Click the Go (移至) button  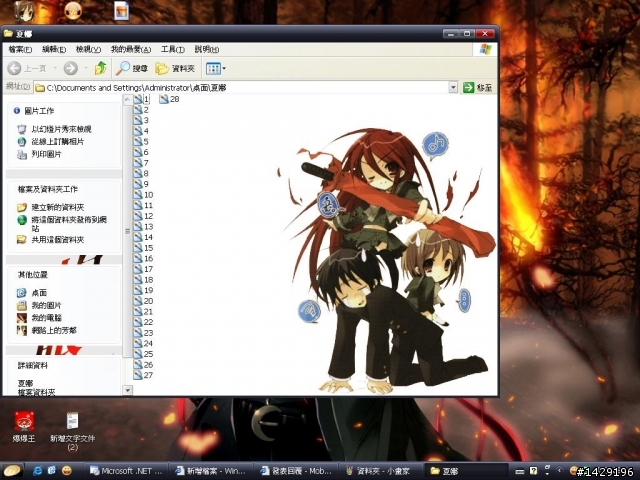477,87
